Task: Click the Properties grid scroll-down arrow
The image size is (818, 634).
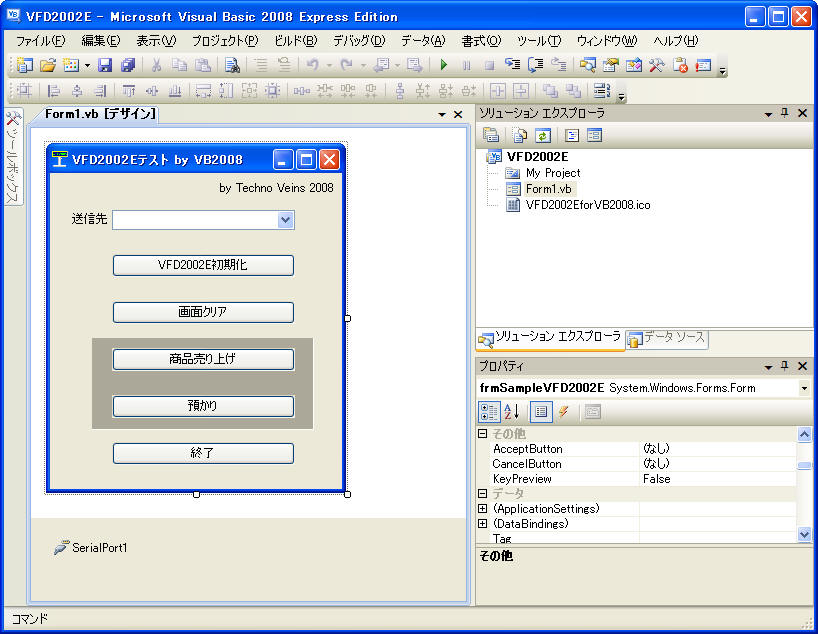Action: click(x=804, y=534)
